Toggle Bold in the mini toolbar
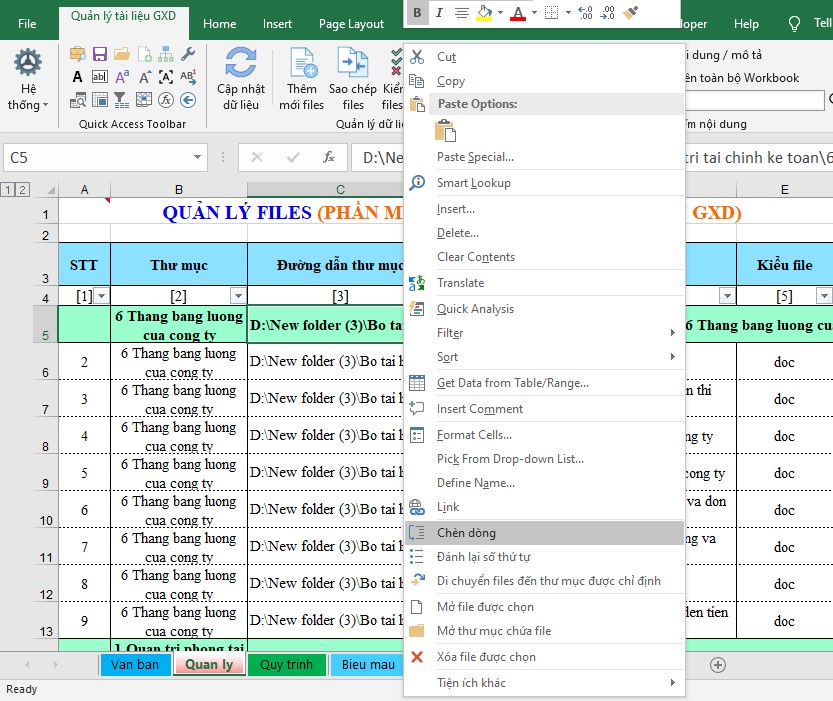Image resolution: width=833 pixels, height=701 pixels. tap(417, 13)
